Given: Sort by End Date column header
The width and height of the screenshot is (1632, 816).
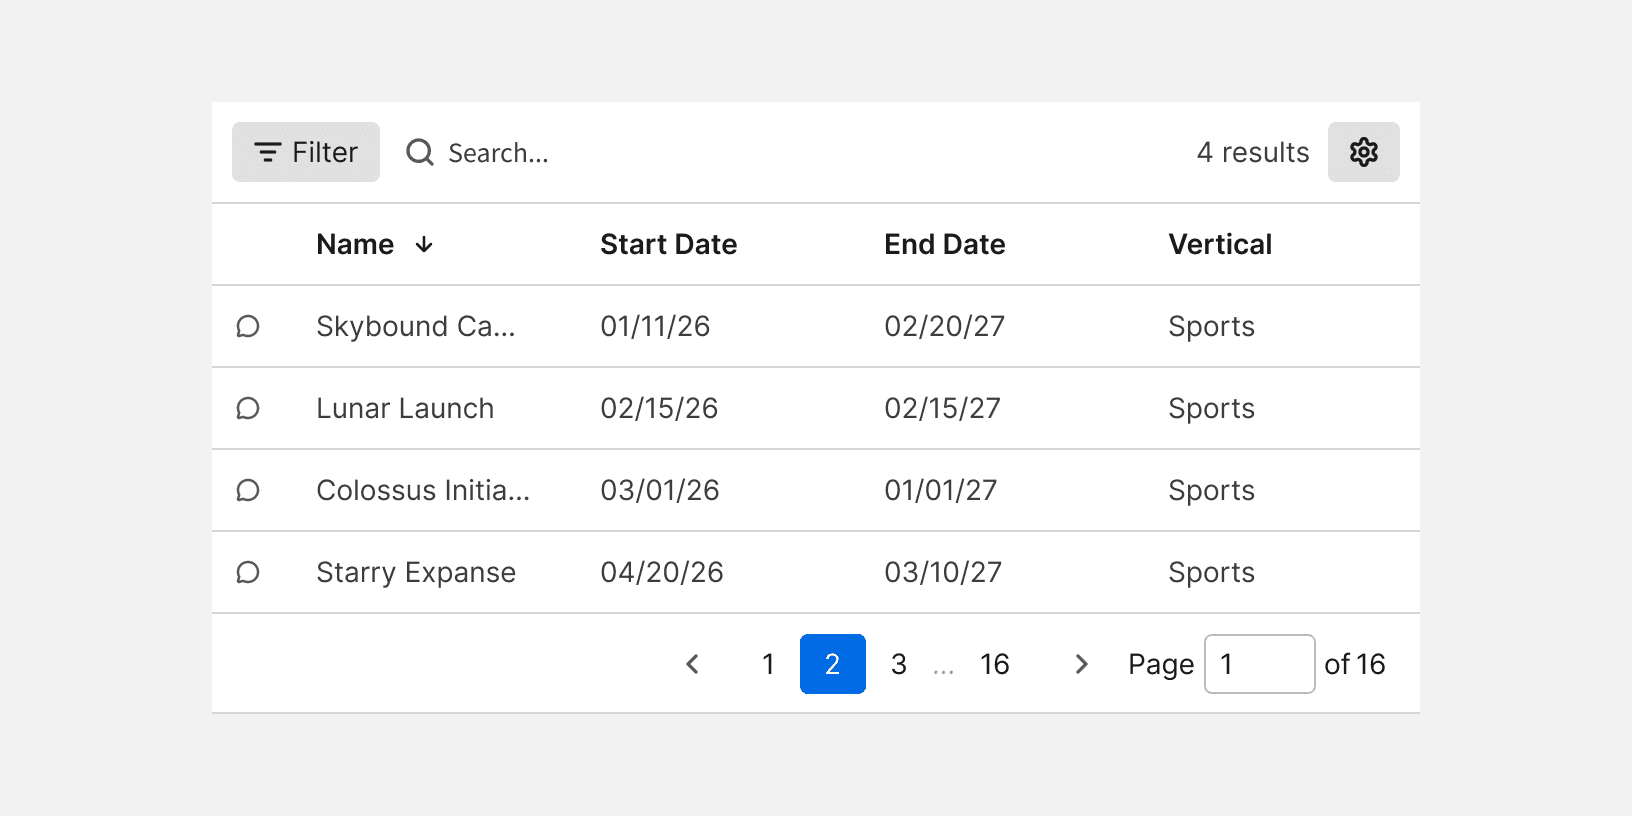Looking at the screenshot, I should pyautogui.click(x=944, y=244).
